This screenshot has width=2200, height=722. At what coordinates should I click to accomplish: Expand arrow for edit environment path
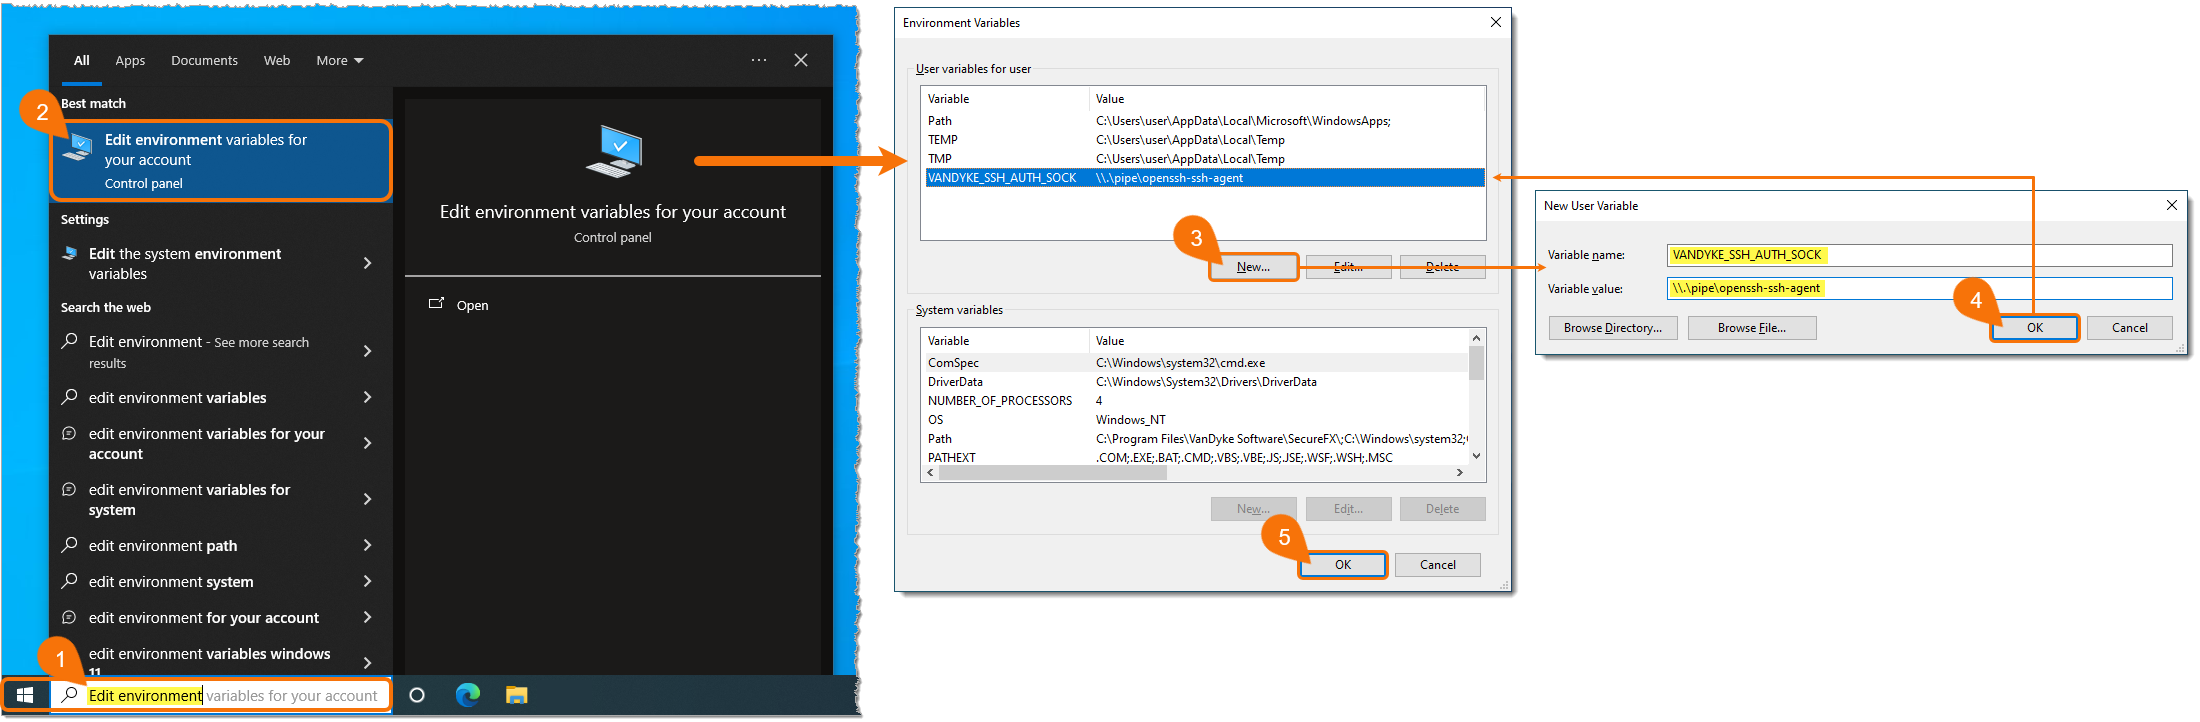368,545
